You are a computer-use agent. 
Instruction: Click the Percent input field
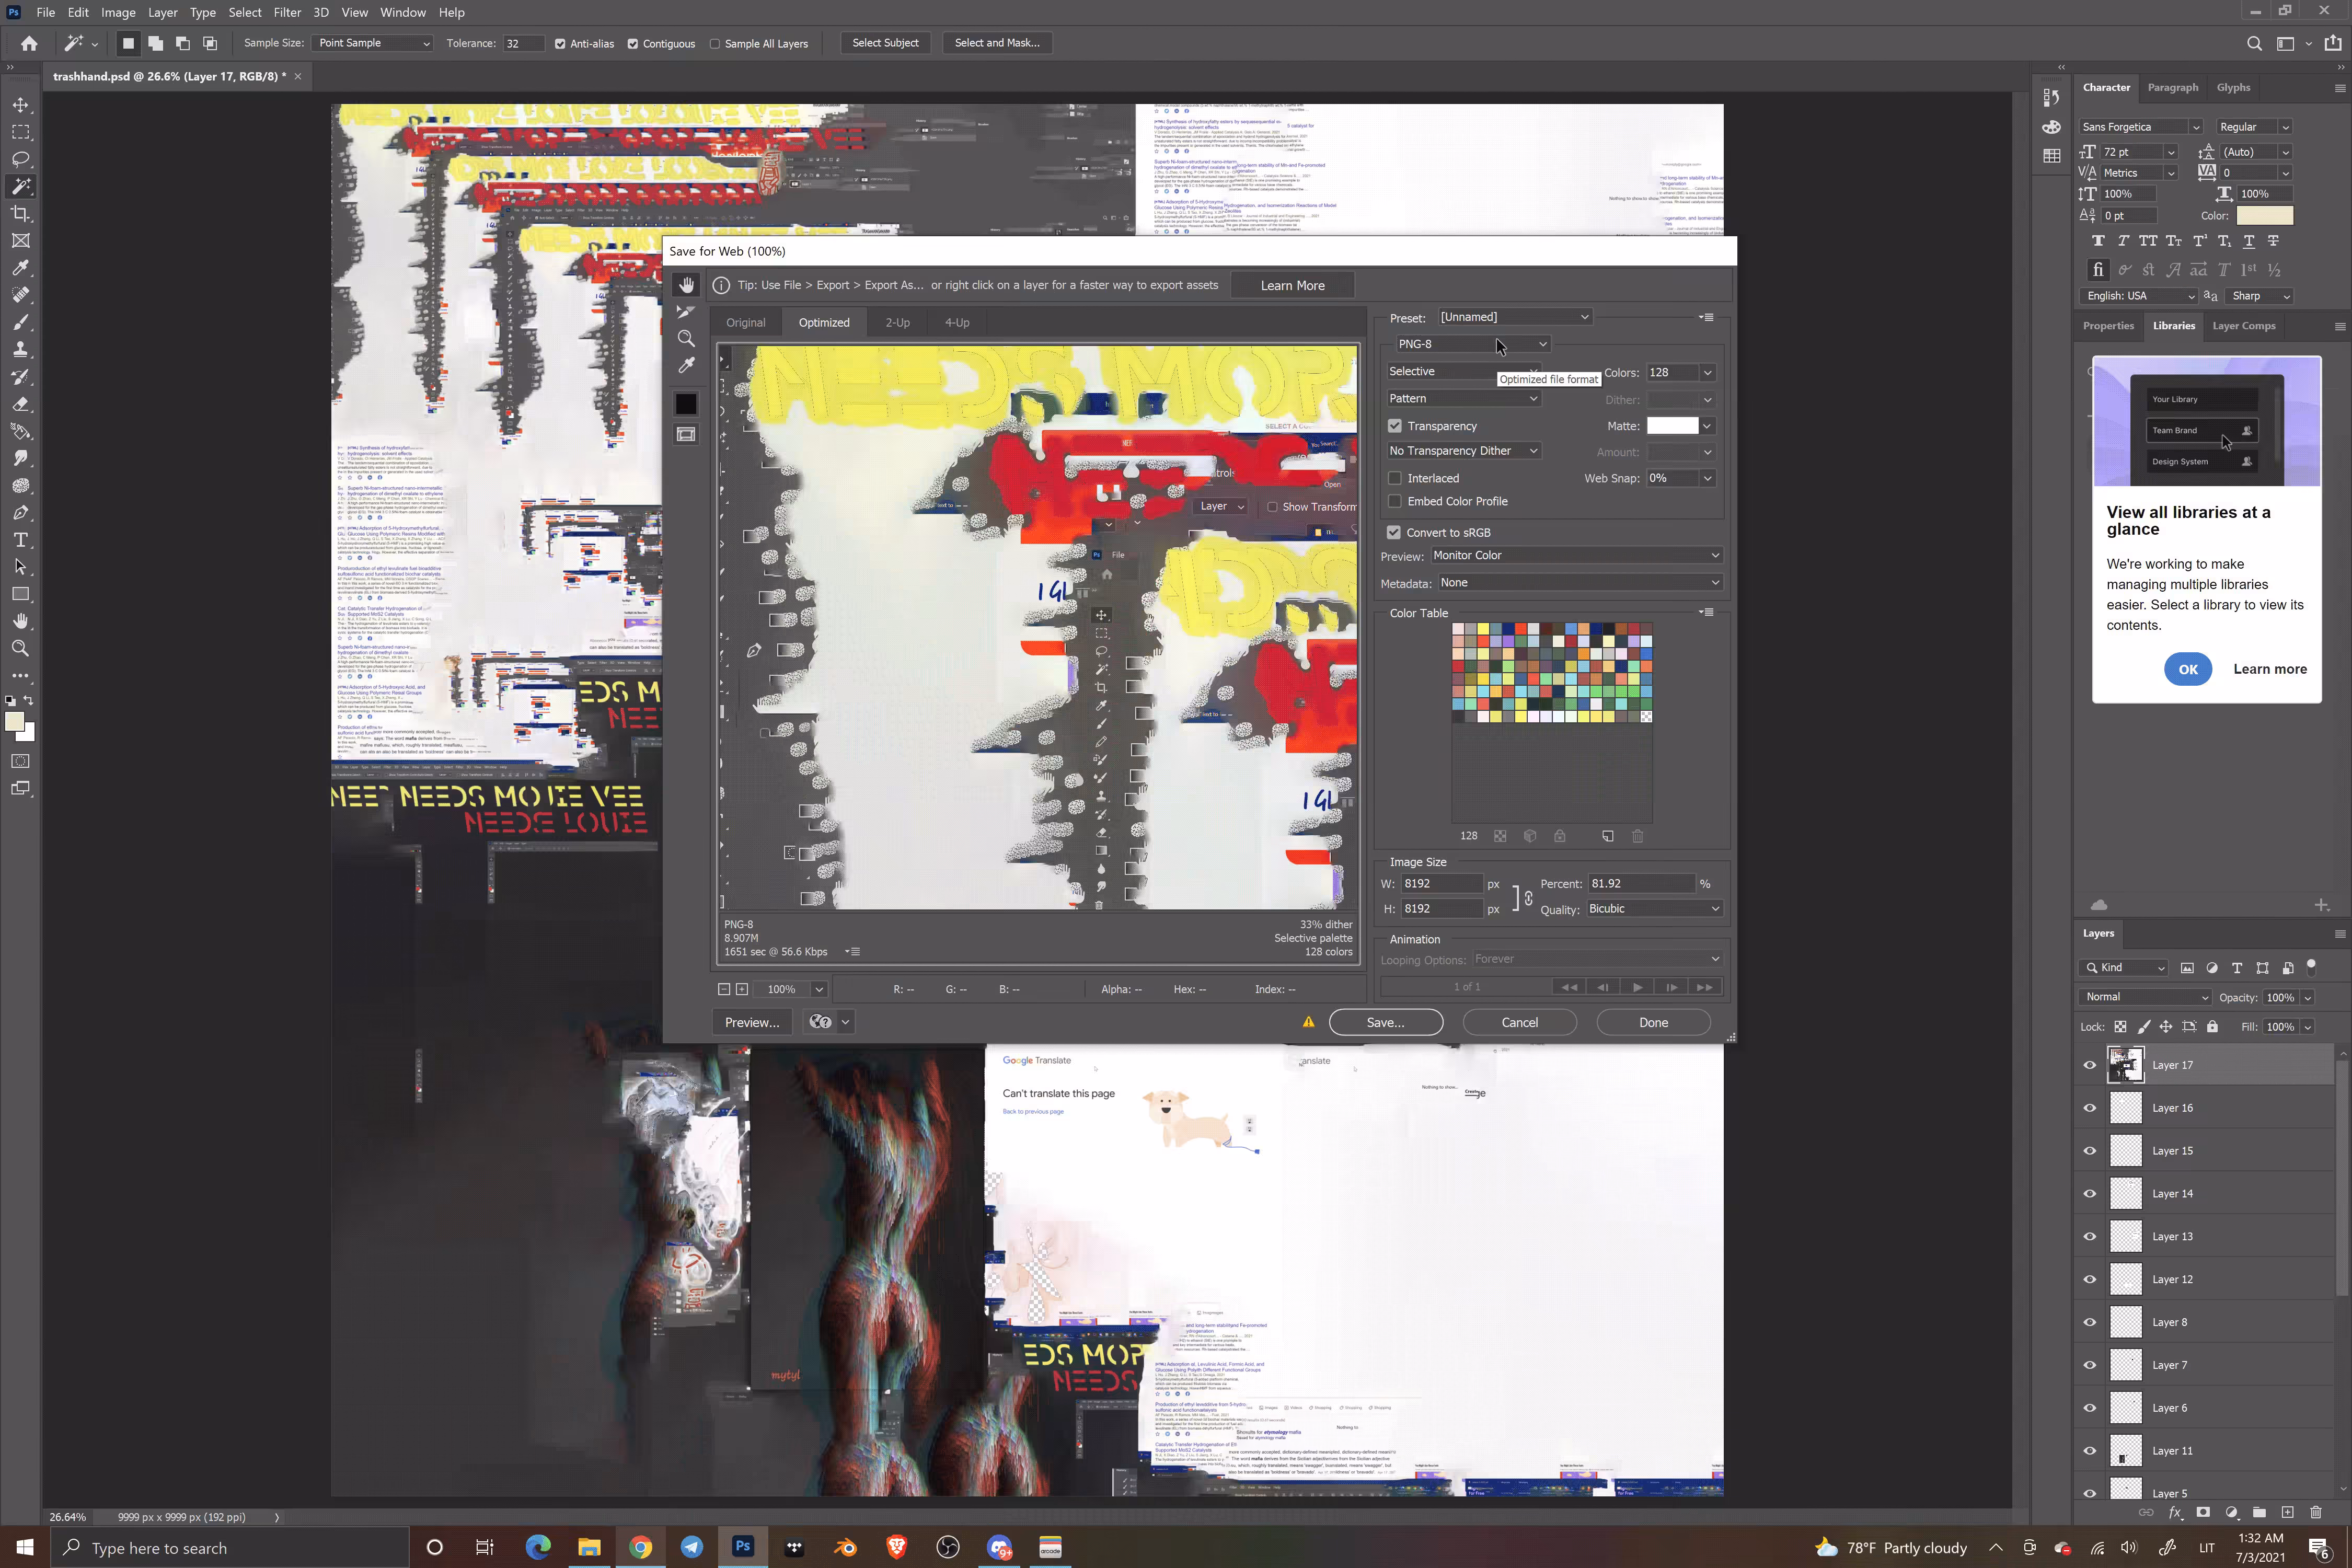[1640, 883]
